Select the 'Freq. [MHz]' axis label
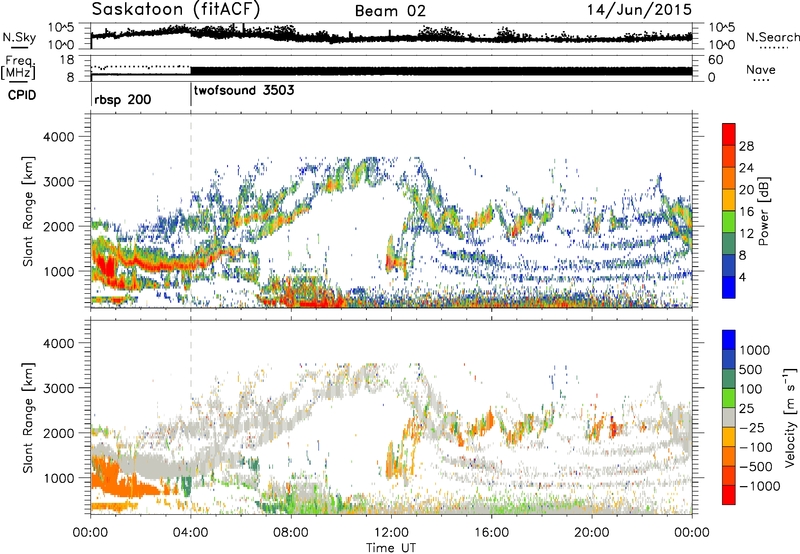This screenshot has width=800, height=554. click(x=18, y=67)
